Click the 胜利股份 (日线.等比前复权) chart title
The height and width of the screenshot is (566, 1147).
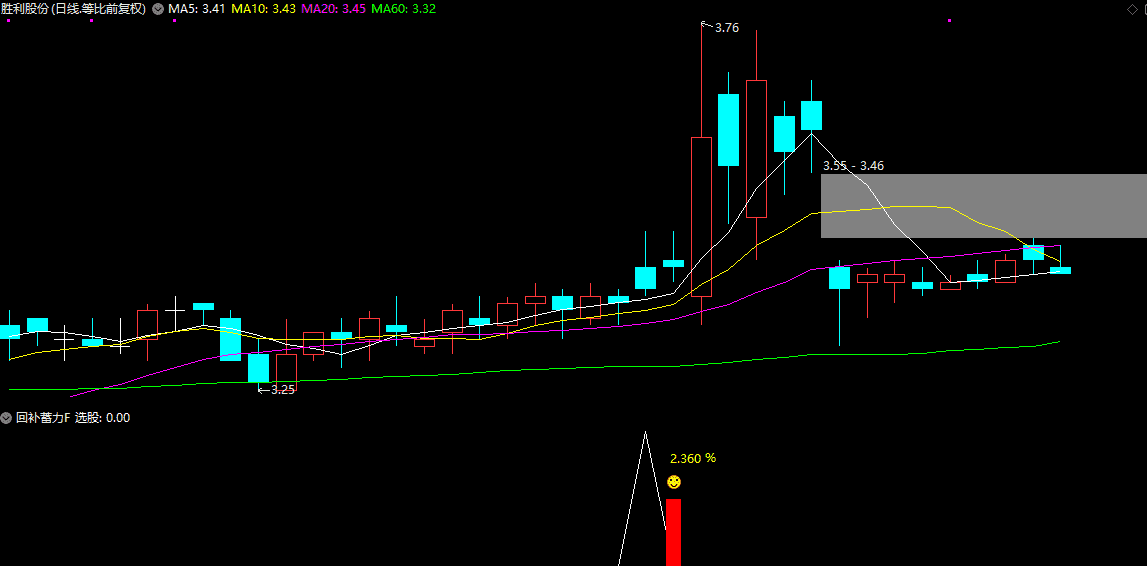point(73,9)
